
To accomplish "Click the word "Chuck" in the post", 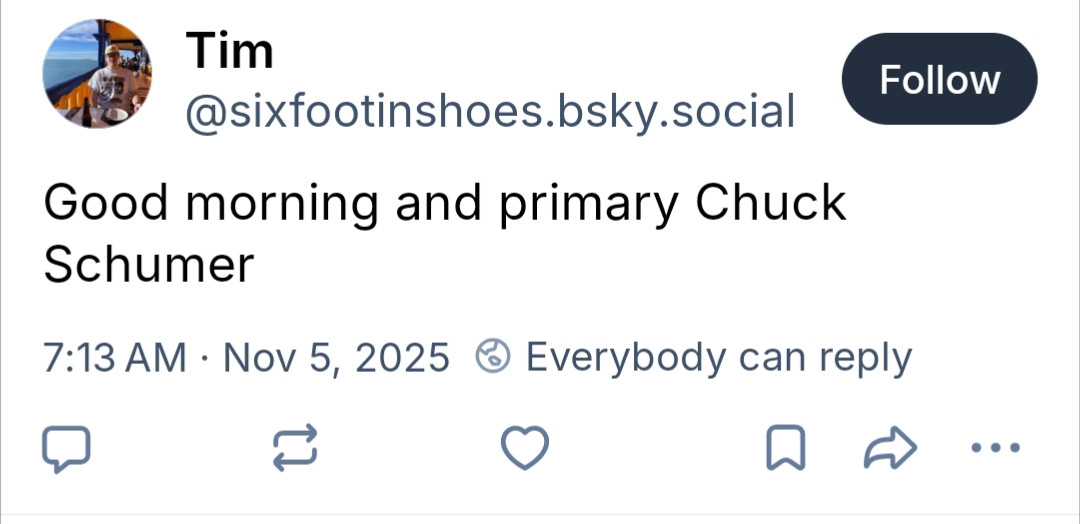I will (x=770, y=204).
